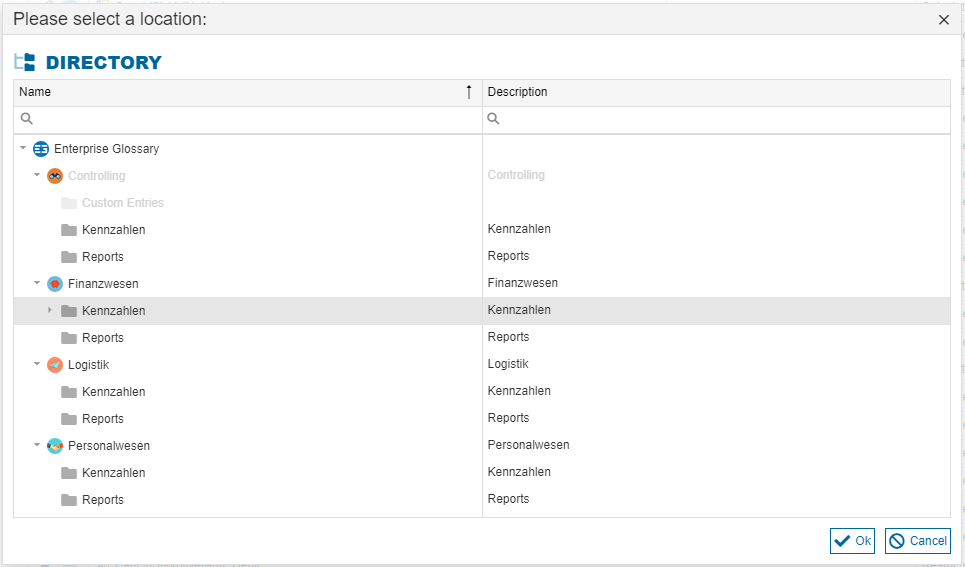
Task: Collapse the Enterprise Glossary root node
Action: (23, 148)
